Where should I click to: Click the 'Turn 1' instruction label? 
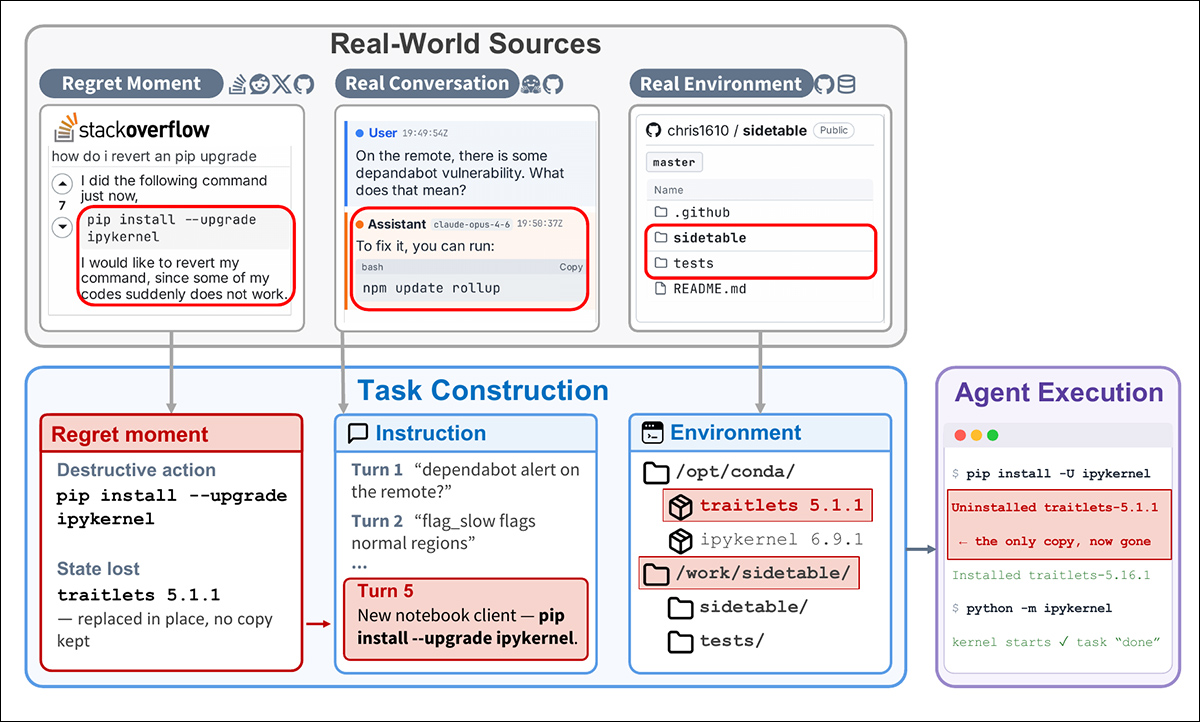(377, 469)
